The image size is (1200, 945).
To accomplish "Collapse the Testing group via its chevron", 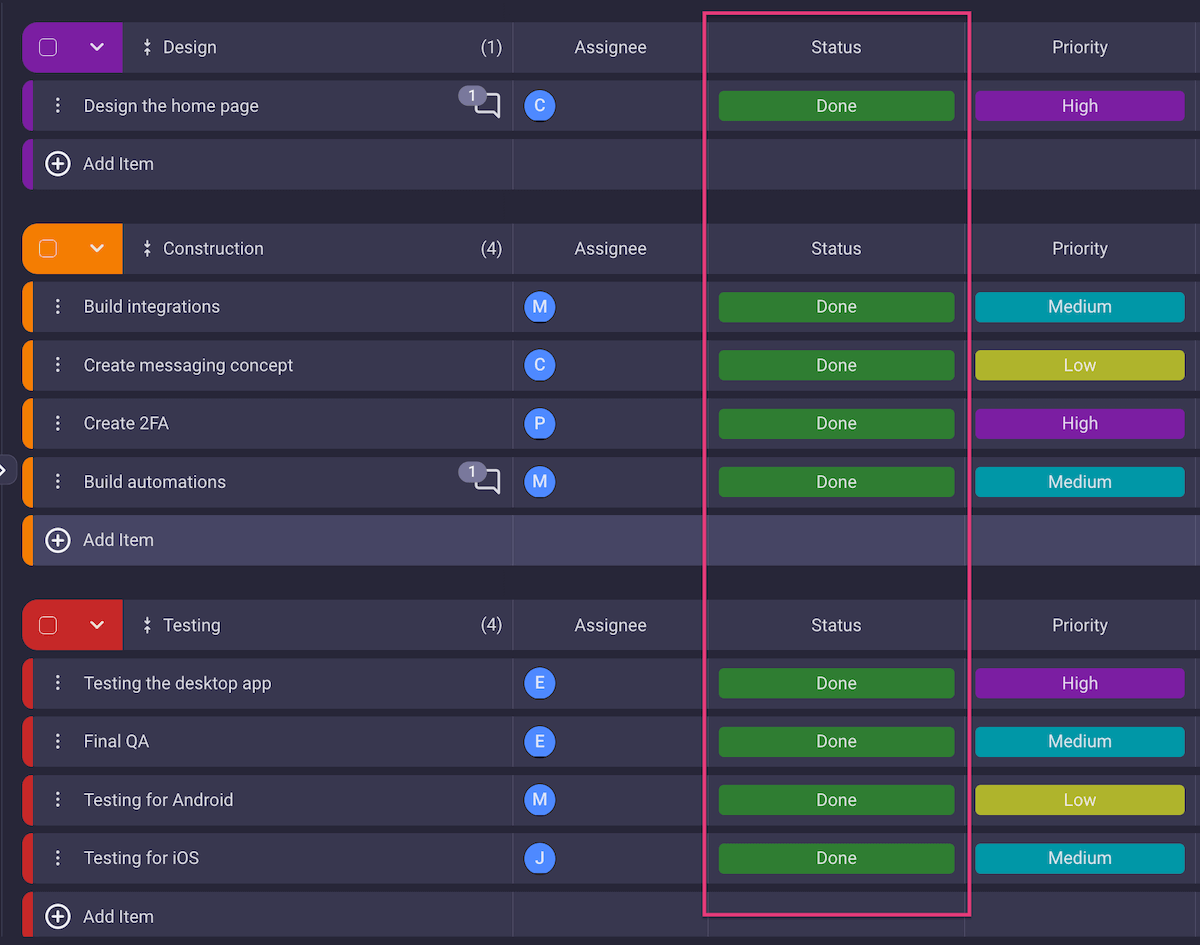I will 96,625.
